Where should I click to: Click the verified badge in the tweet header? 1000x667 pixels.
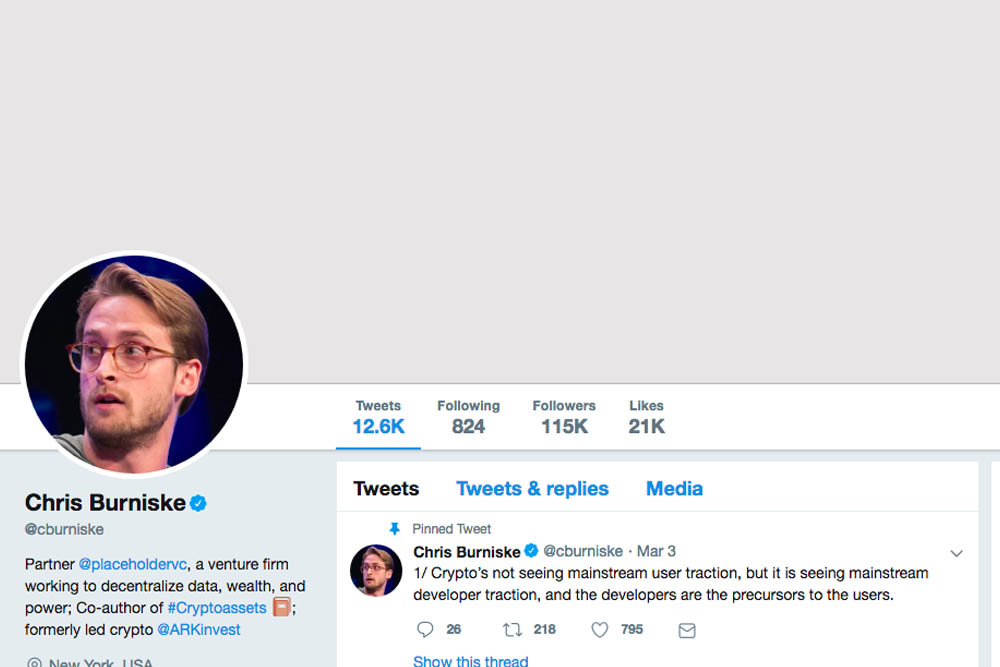tap(531, 551)
